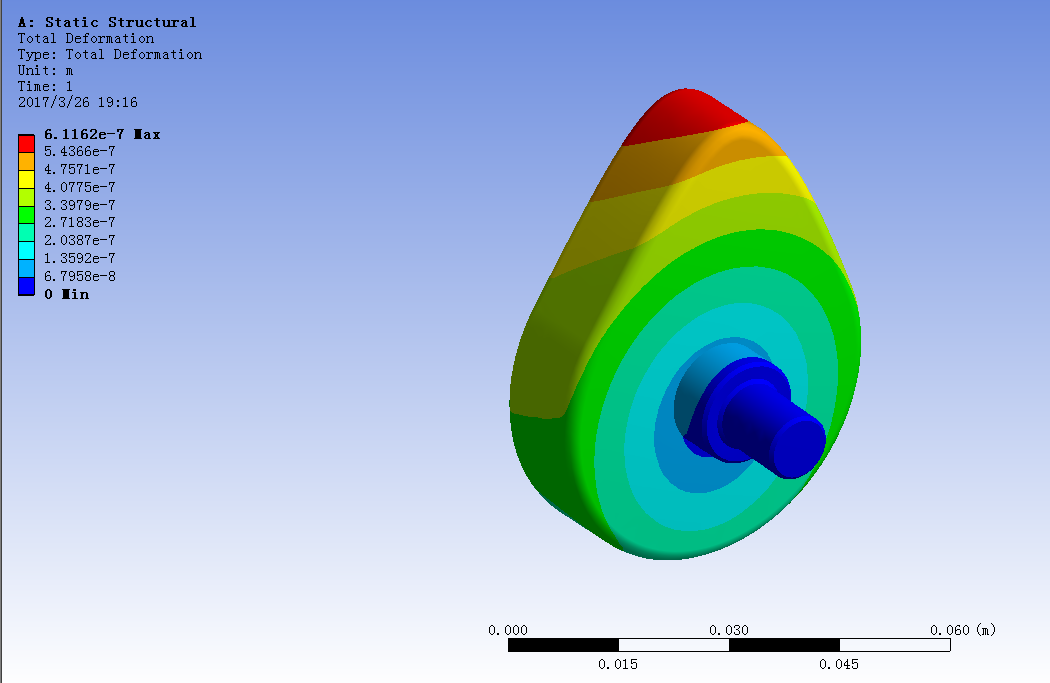1050x683 pixels.
Task: Click the 'Time: 1' line
Action: [x=46, y=86]
